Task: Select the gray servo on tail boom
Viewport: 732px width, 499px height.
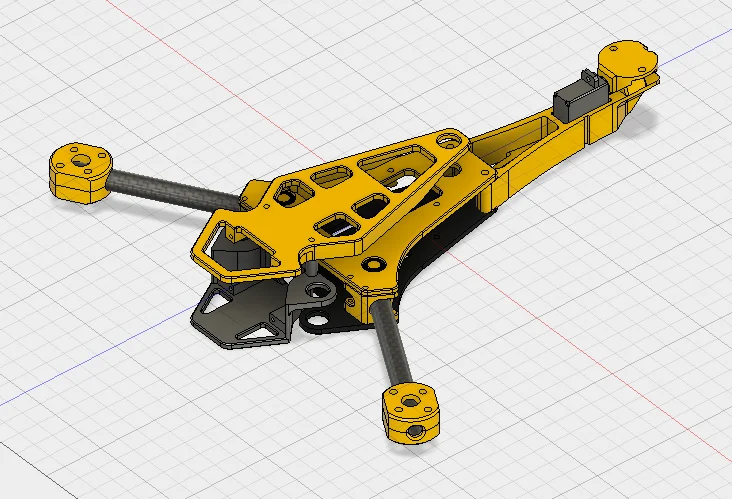Action: pyautogui.click(x=582, y=97)
